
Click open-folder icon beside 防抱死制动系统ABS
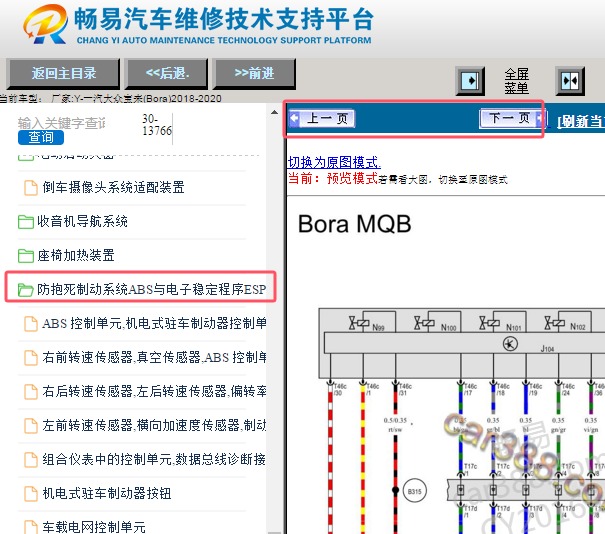pyautogui.click(x=25, y=290)
